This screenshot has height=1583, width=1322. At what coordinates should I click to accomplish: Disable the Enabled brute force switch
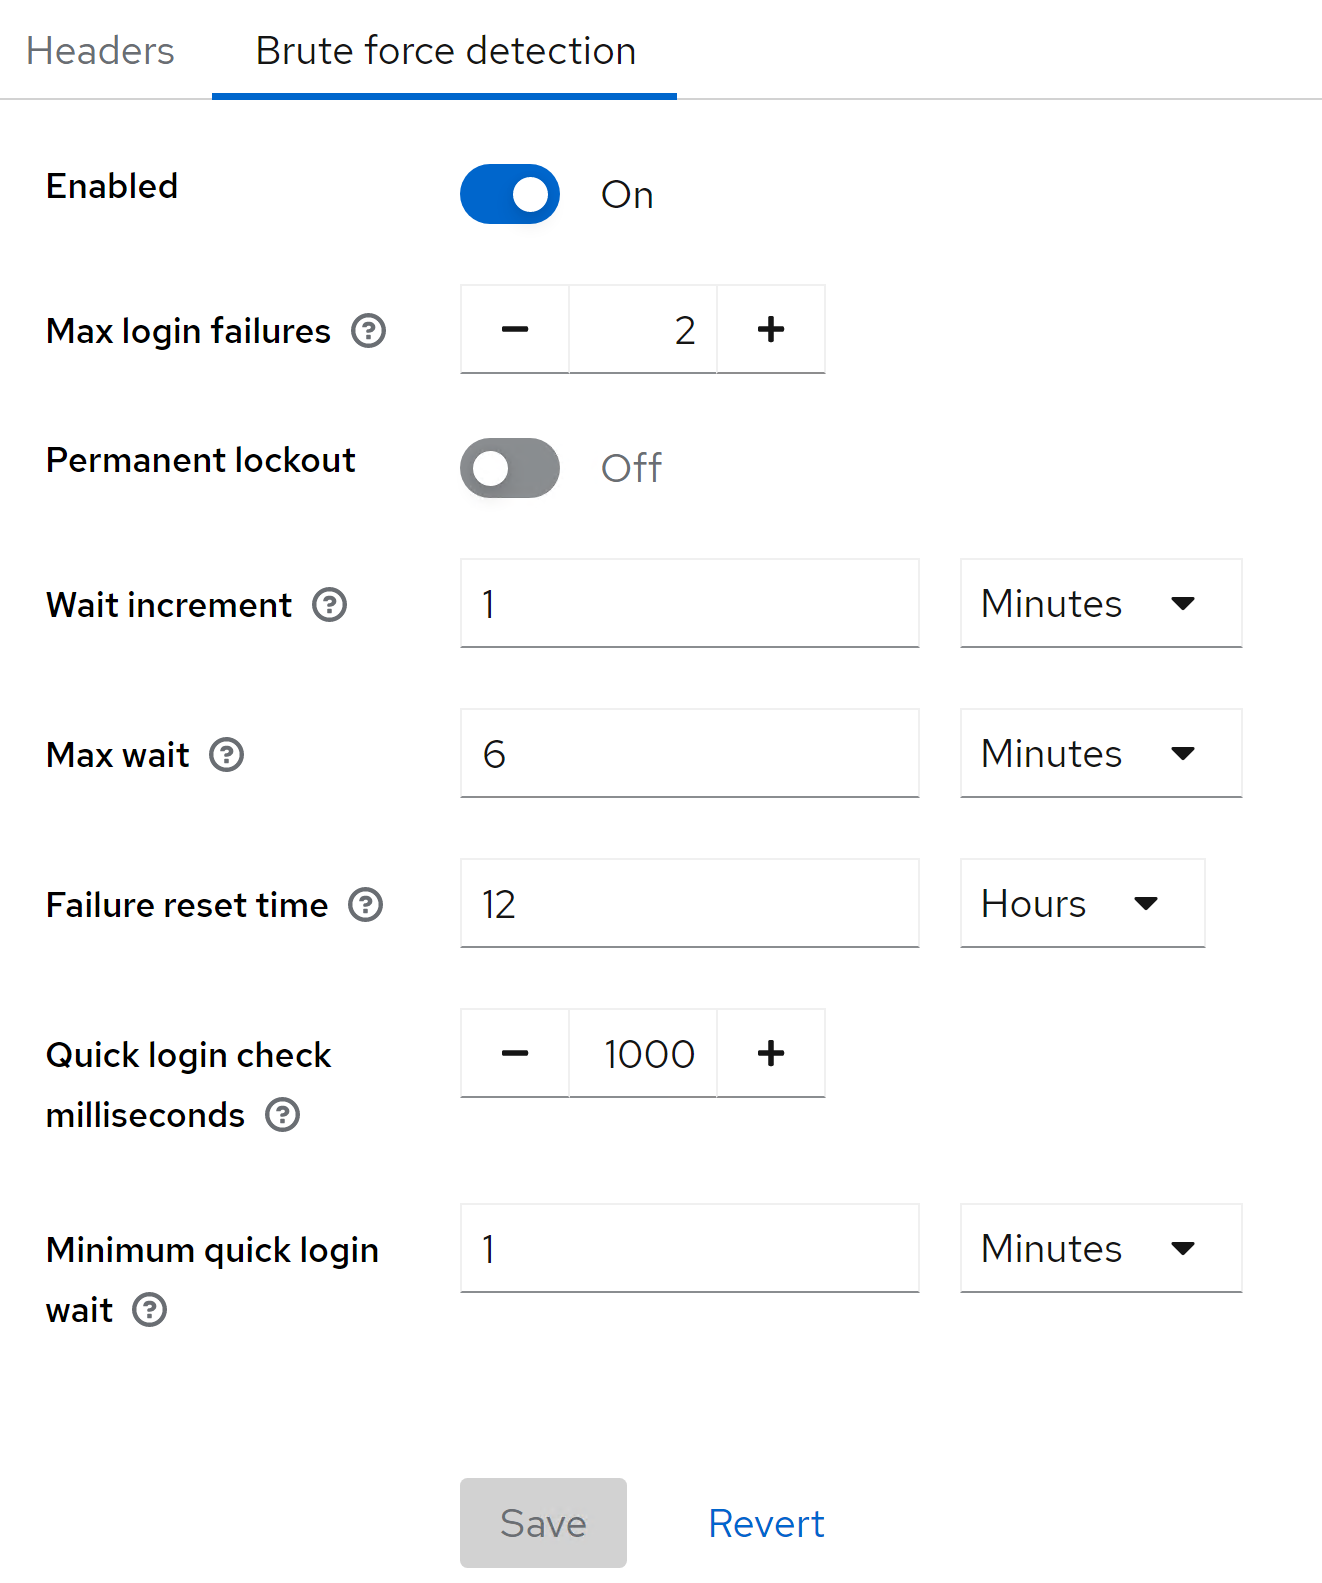click(509, 194)
